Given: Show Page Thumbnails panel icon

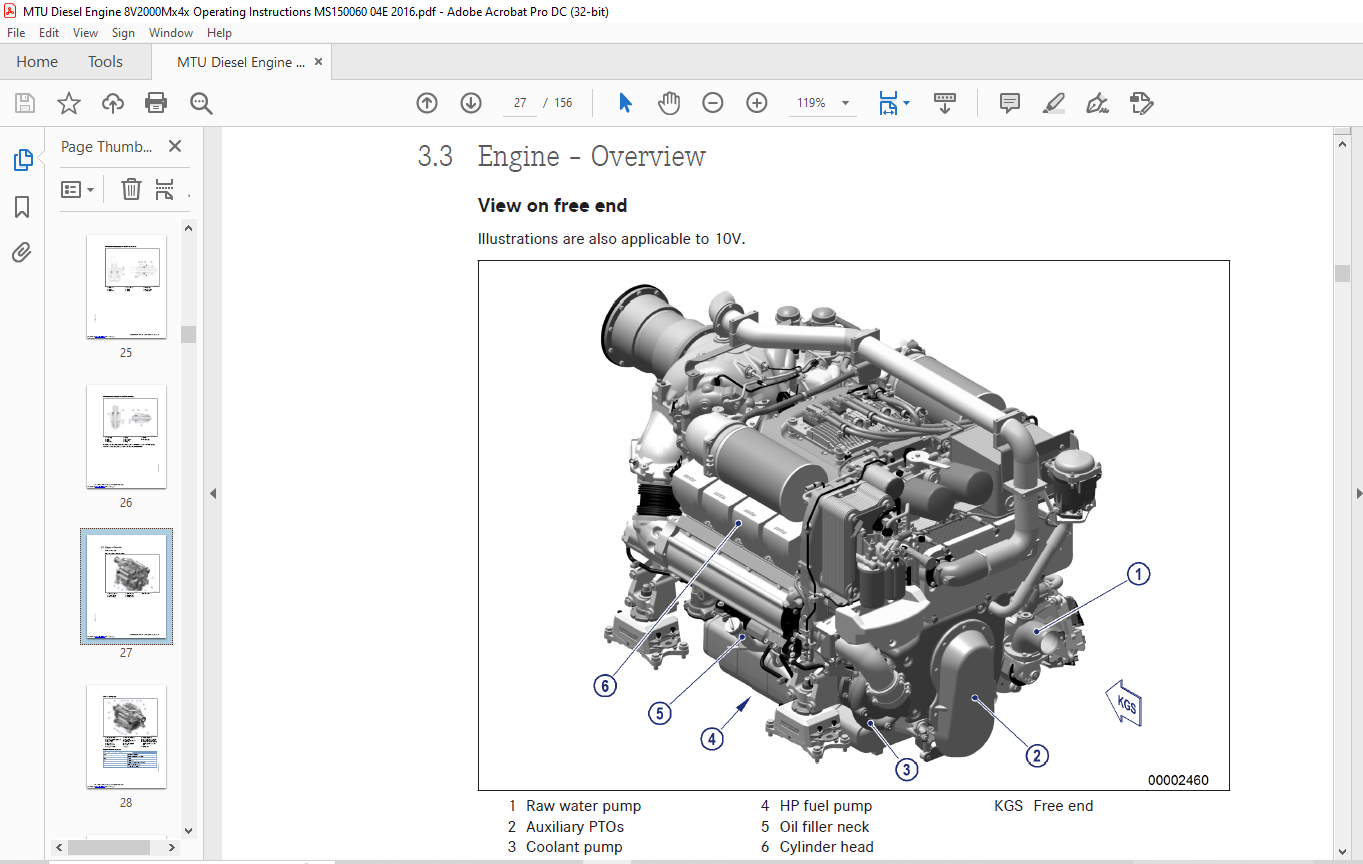Looking at the screenshot, I should coord(22,160).
